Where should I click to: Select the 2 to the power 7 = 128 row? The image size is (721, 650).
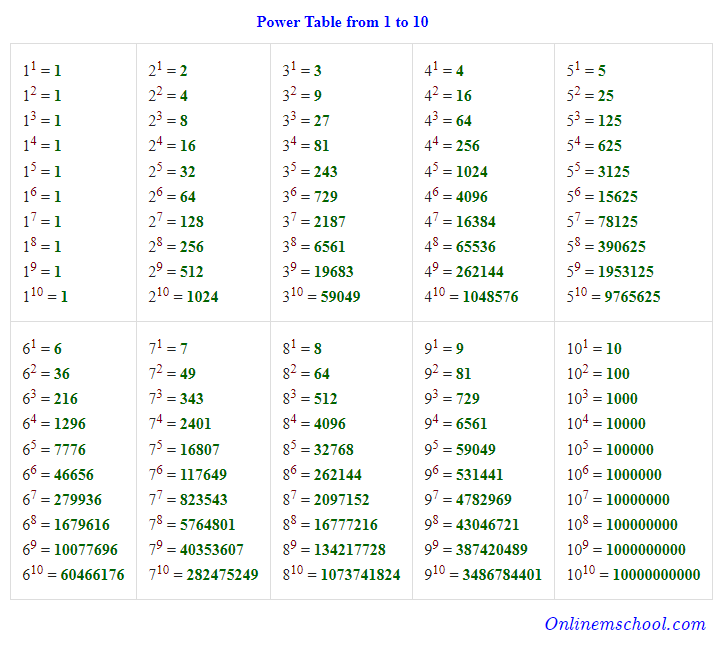[x=175, y=221]
